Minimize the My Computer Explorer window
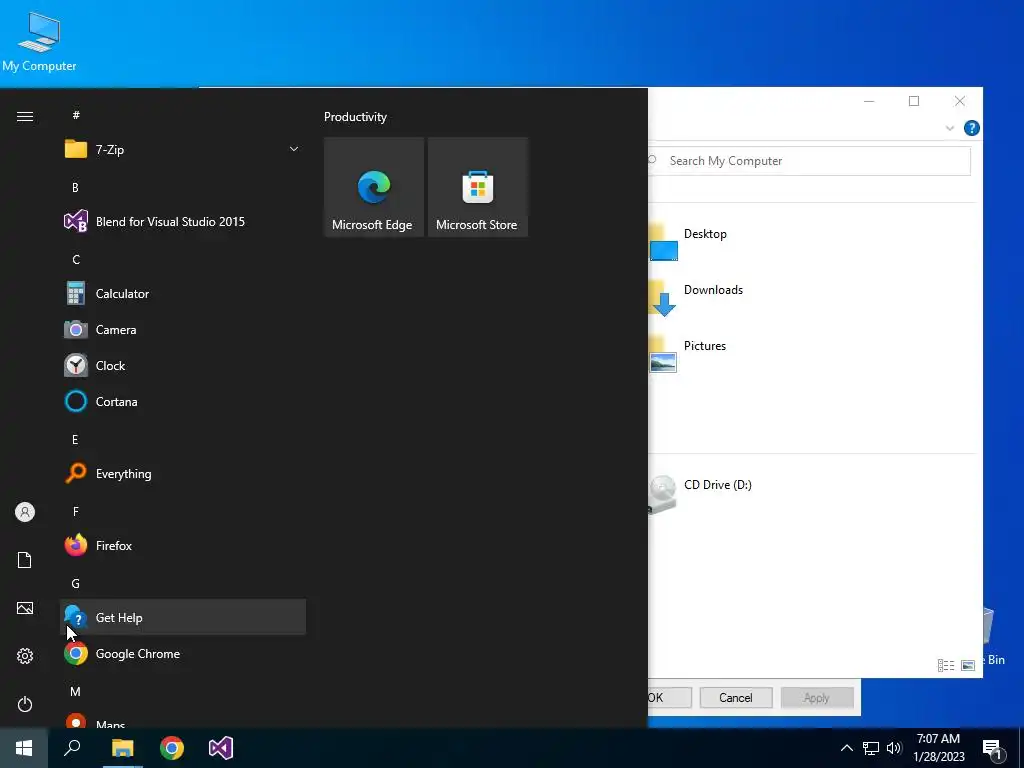1024x768 pixels. click(x=869, y=101)
